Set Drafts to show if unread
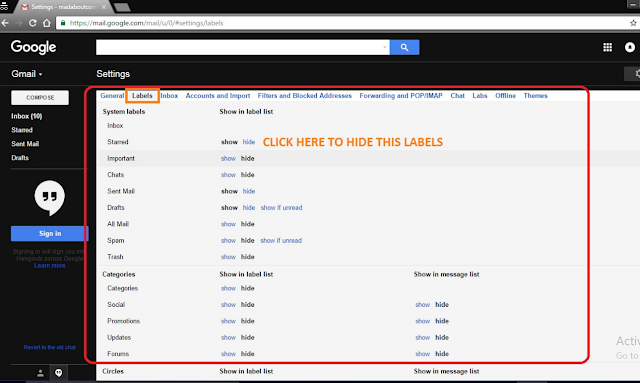This screenshot has height=383, width=640. (x=281, y=207)
